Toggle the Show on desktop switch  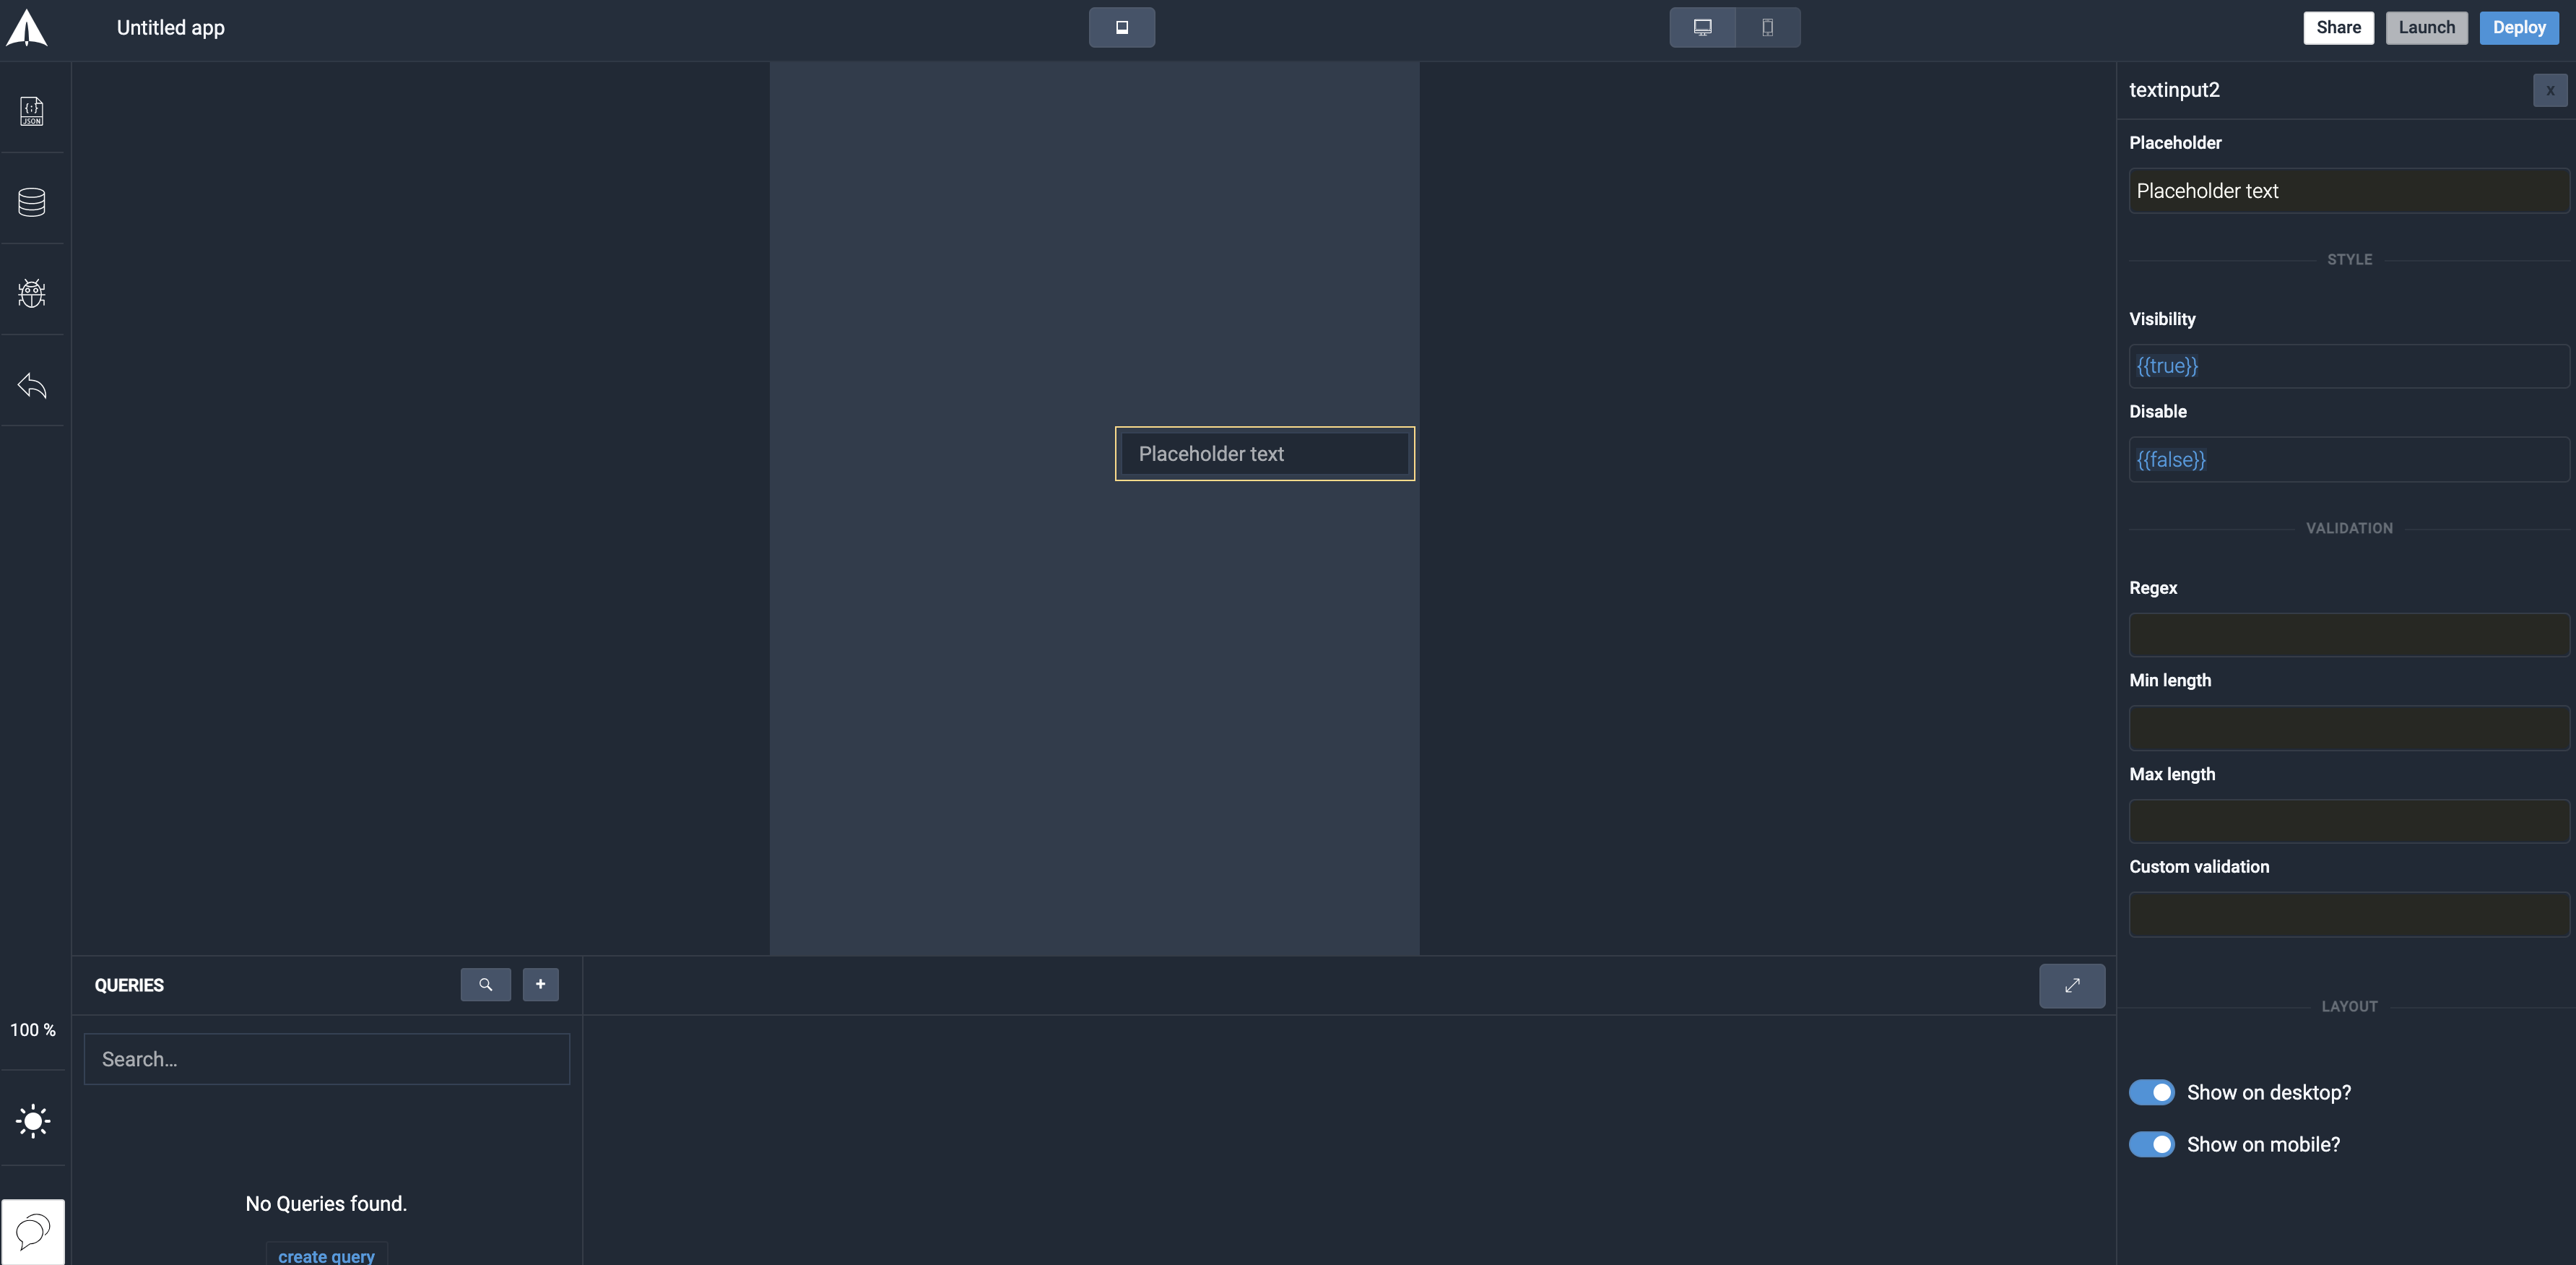coord(2151,1092)
